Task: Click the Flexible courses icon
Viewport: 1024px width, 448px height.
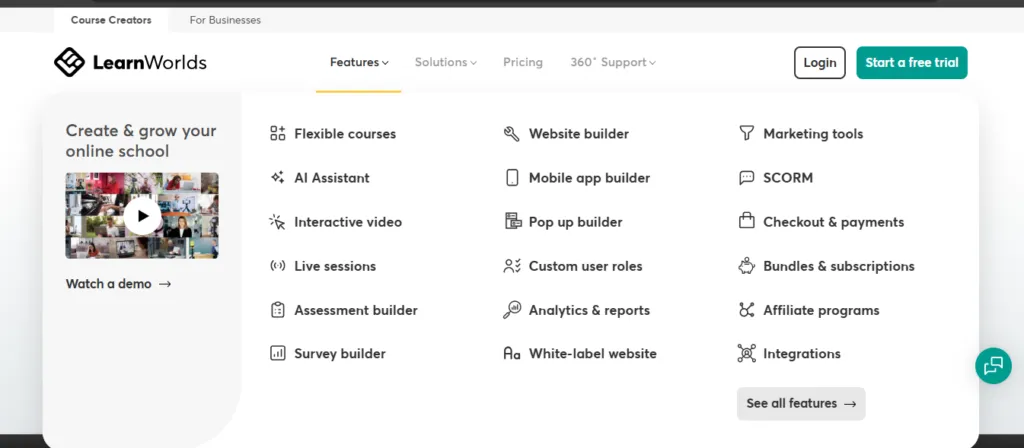Action: point(278,134)
